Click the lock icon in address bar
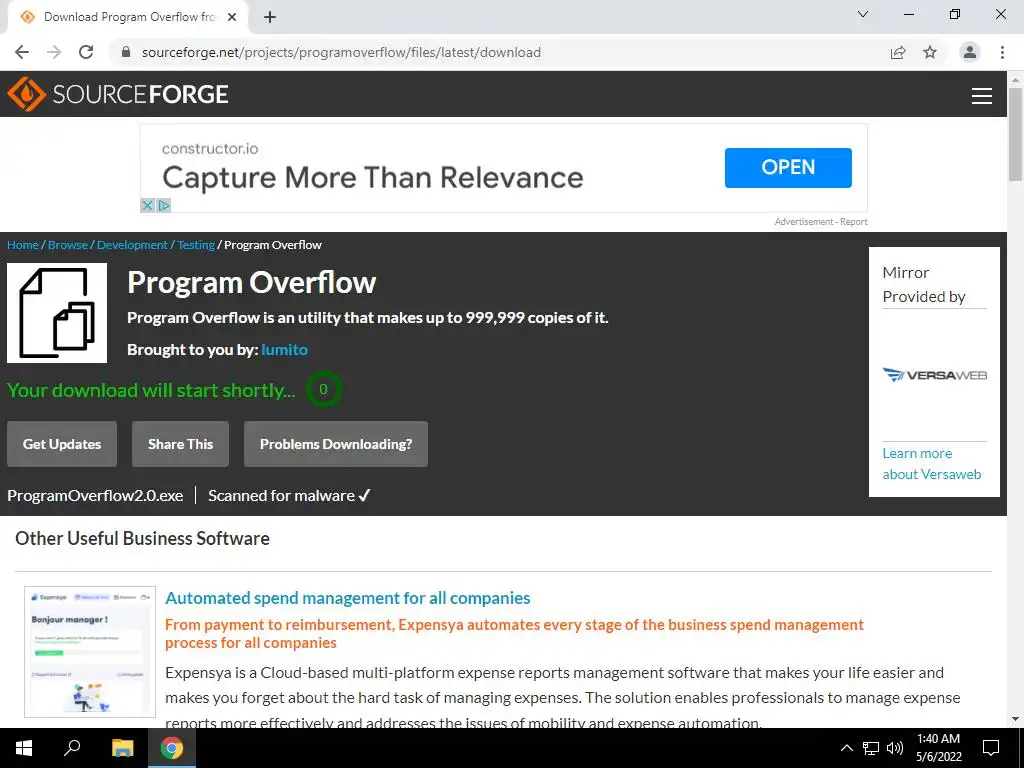1024x768 pixels. (126, 52)
